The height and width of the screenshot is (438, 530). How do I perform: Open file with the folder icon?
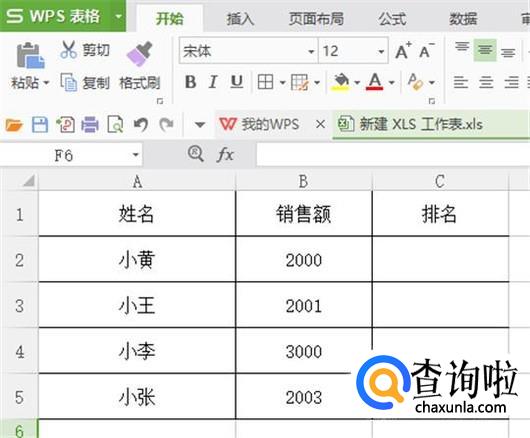[x=14, y=125]
